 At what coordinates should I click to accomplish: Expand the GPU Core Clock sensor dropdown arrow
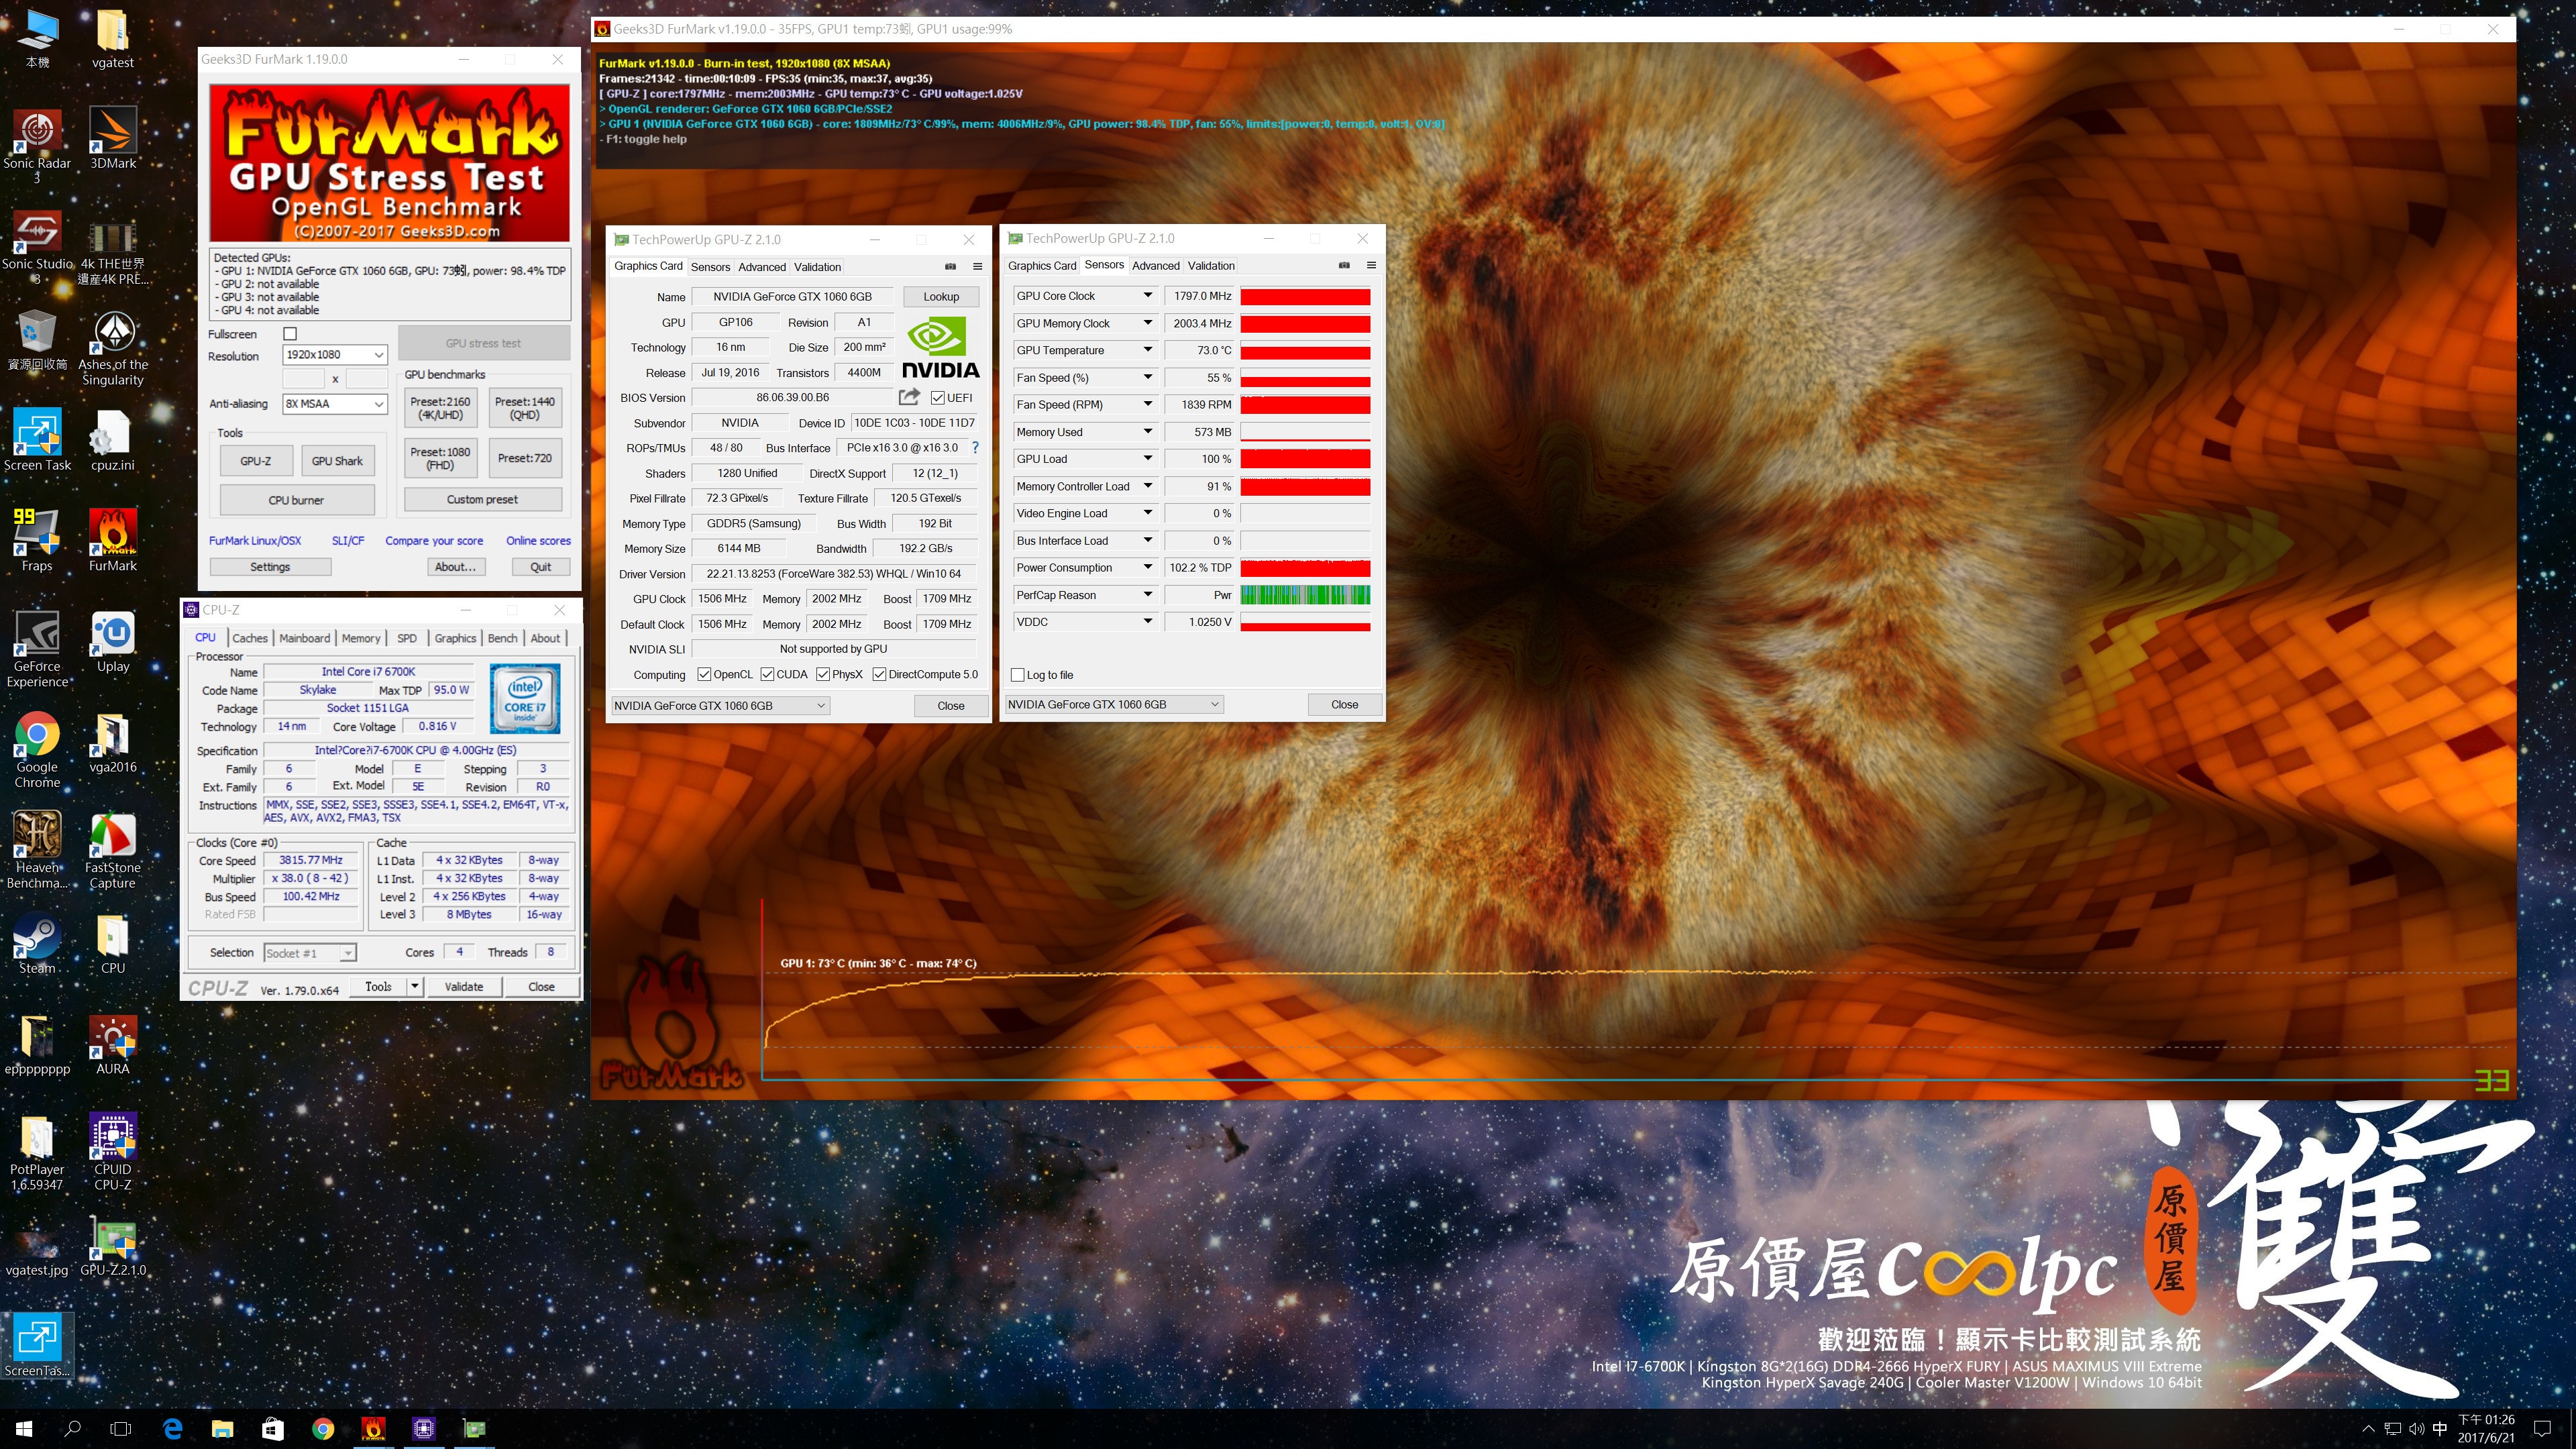1148,296
